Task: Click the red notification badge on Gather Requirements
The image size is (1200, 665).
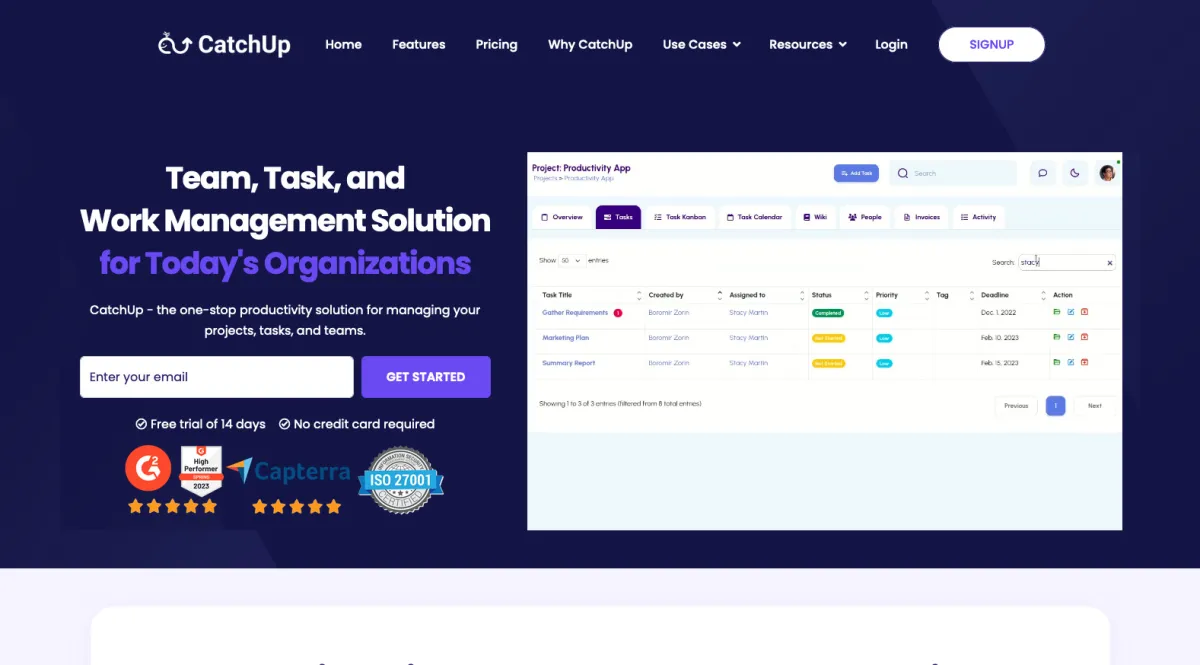Action: (x=617, y=313)
